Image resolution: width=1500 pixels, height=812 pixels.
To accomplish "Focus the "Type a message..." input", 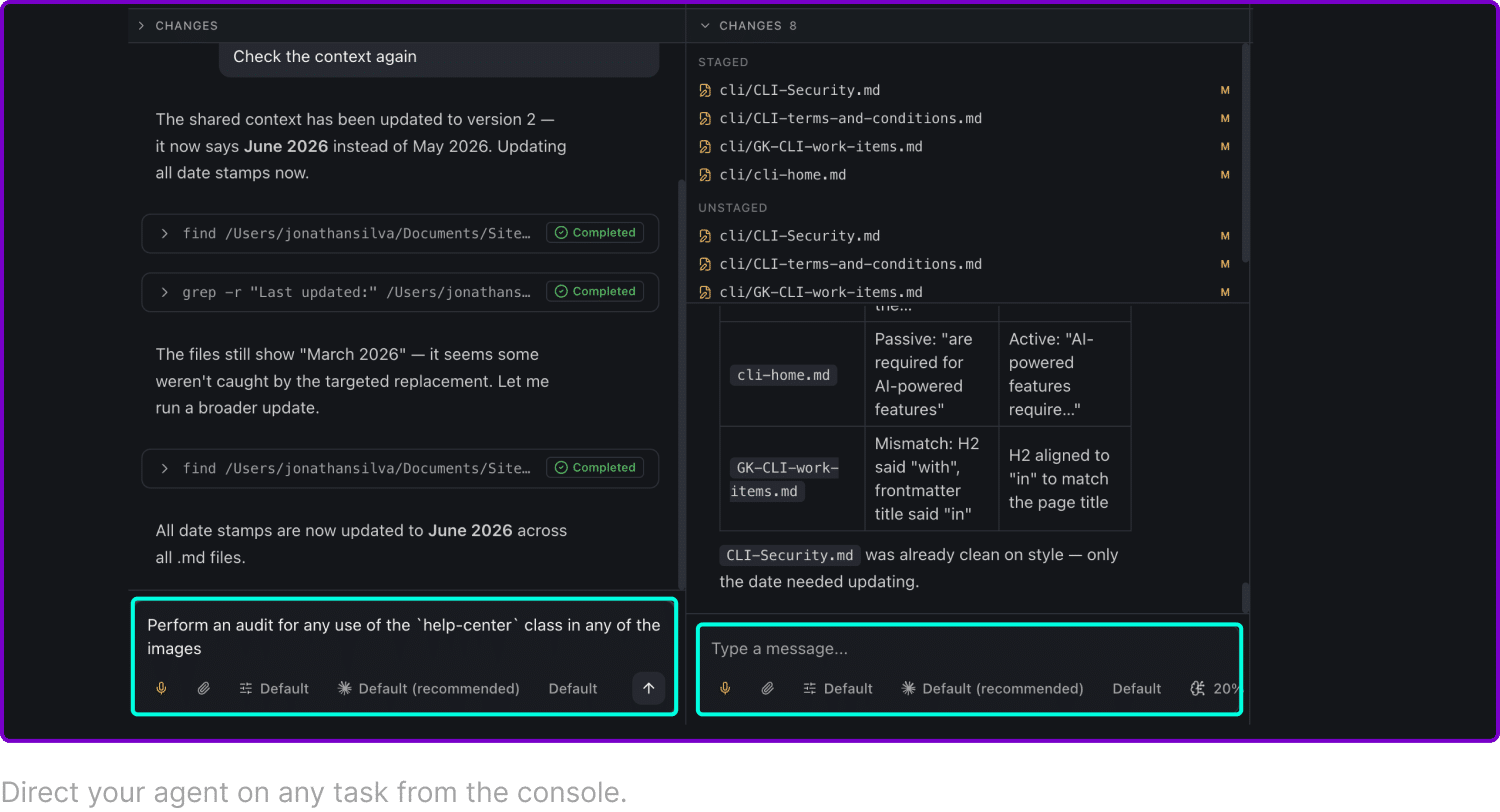I will [969, 649].
